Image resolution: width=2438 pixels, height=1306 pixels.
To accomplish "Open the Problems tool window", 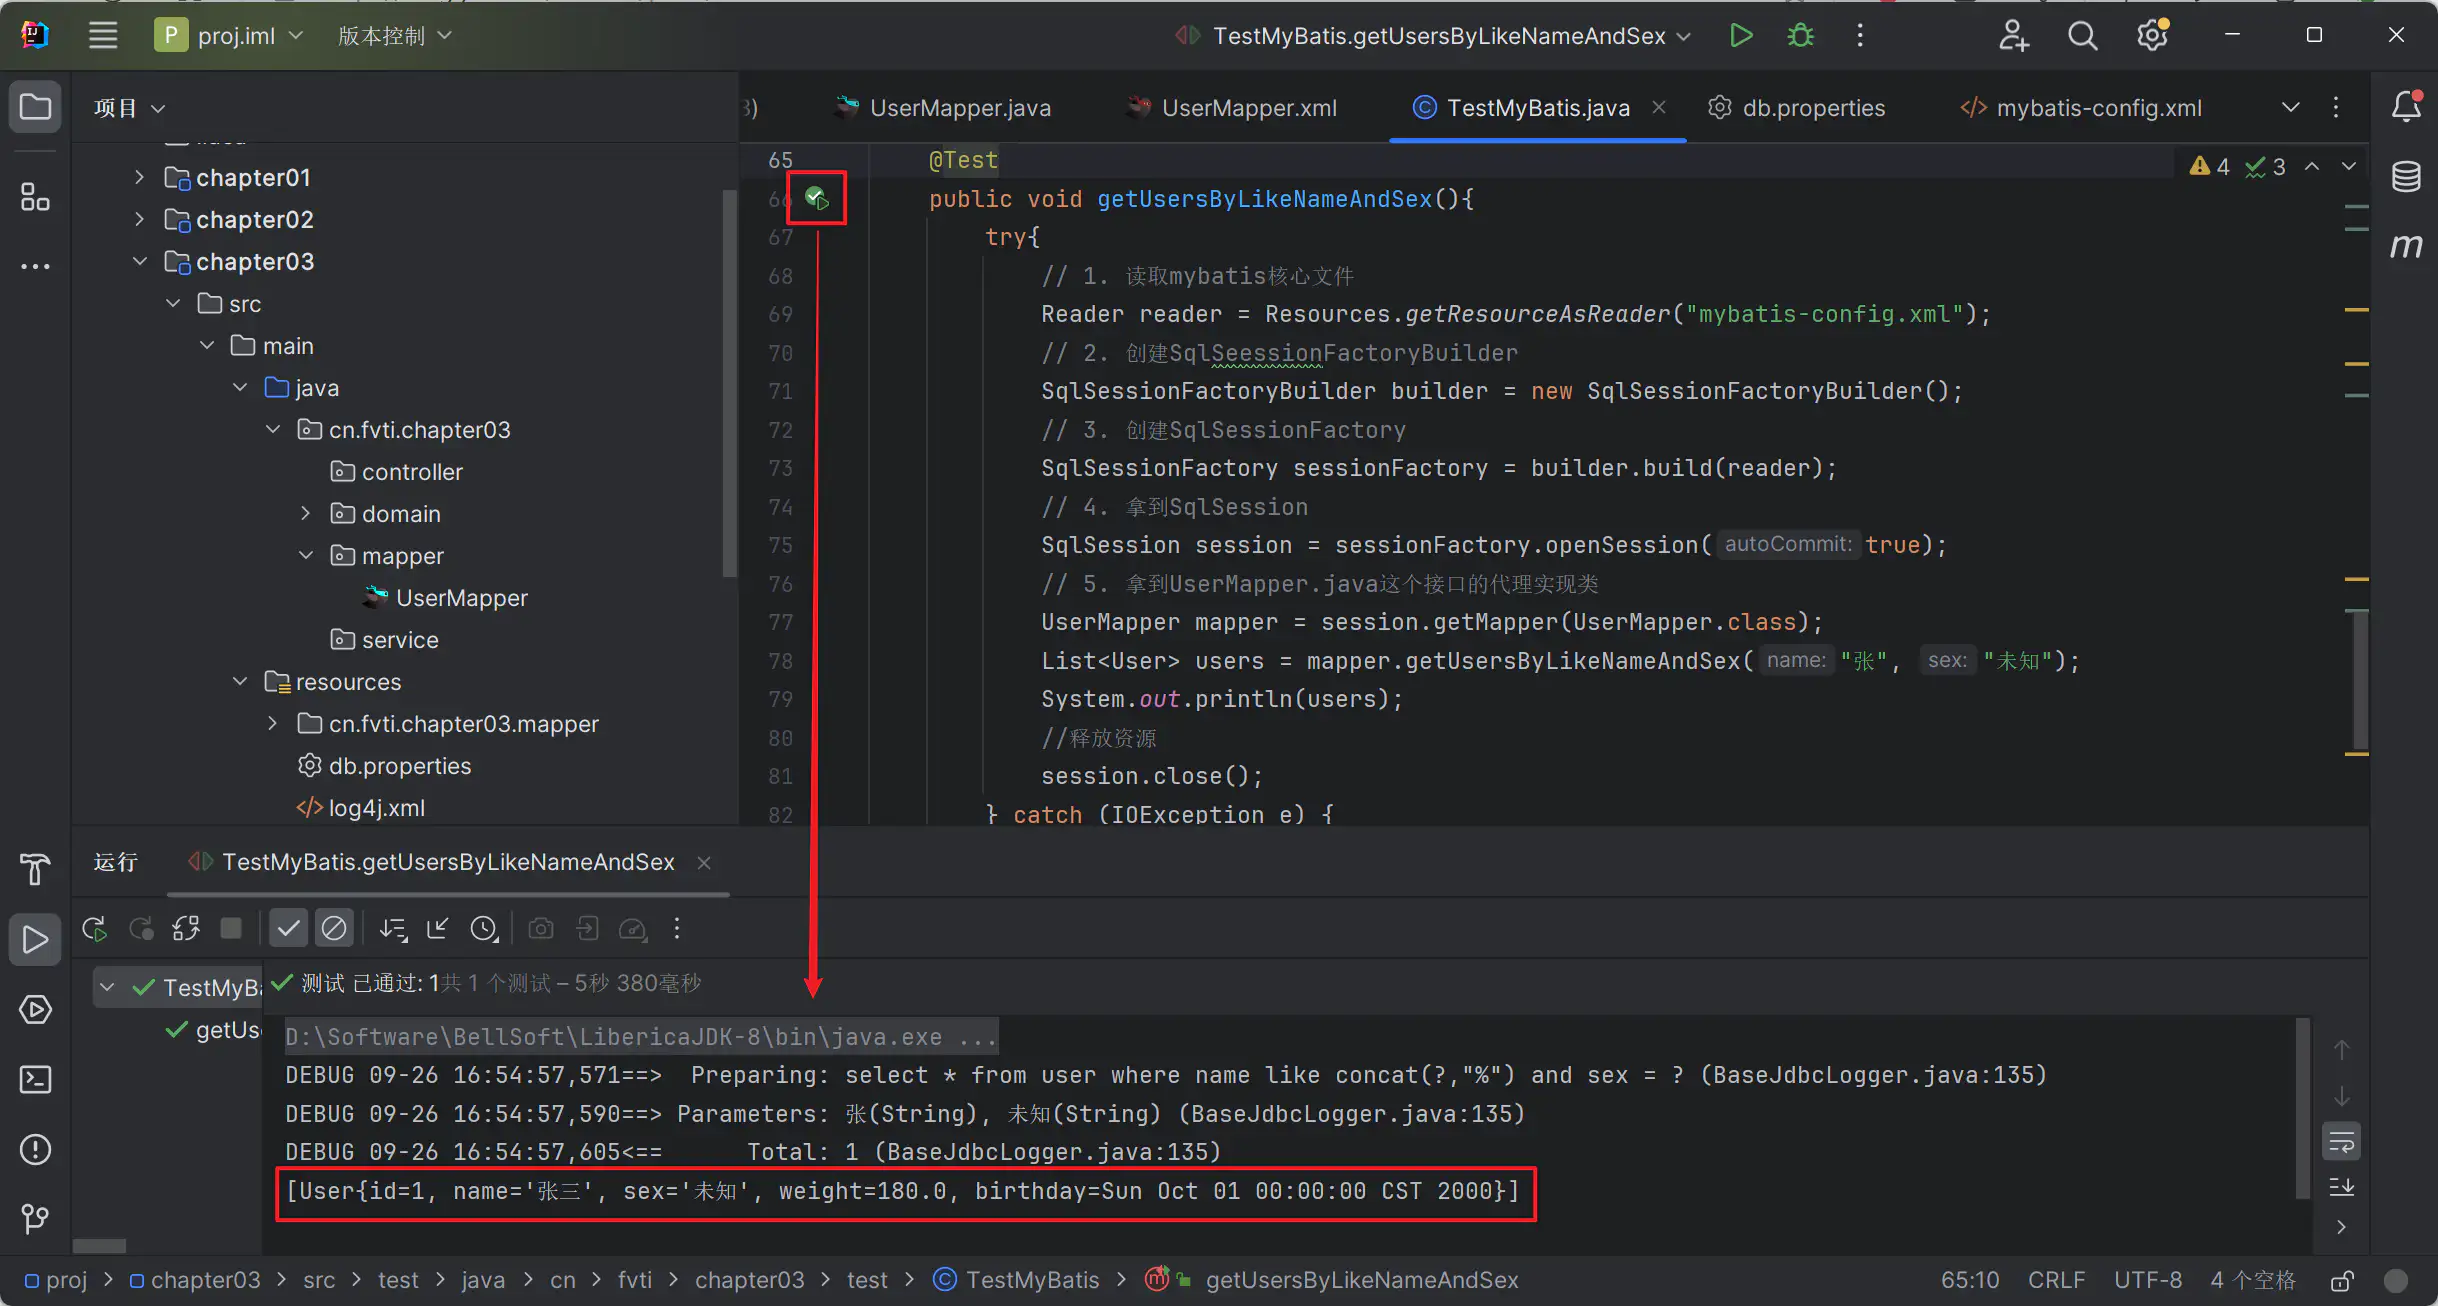I will click(35, 1149).
